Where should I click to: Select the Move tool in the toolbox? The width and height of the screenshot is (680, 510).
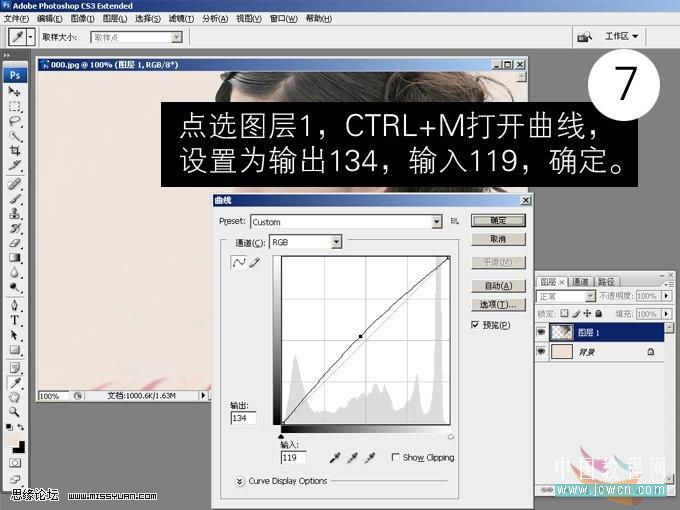point(15,92)
